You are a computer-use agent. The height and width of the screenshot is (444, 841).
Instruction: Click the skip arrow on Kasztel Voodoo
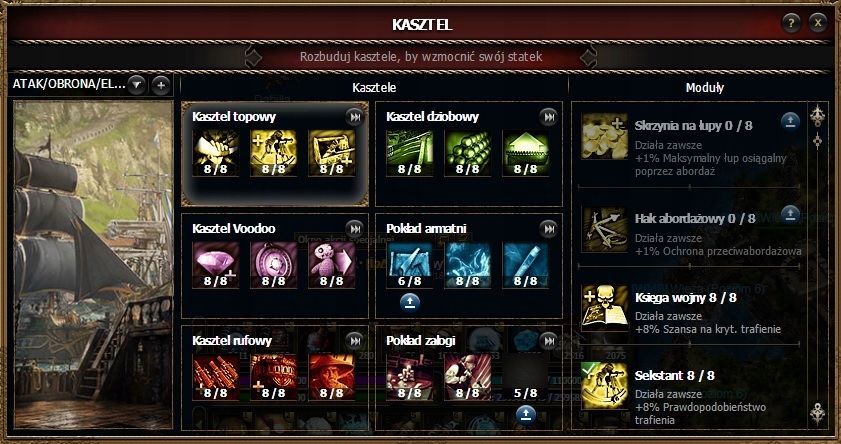(354, 228)
